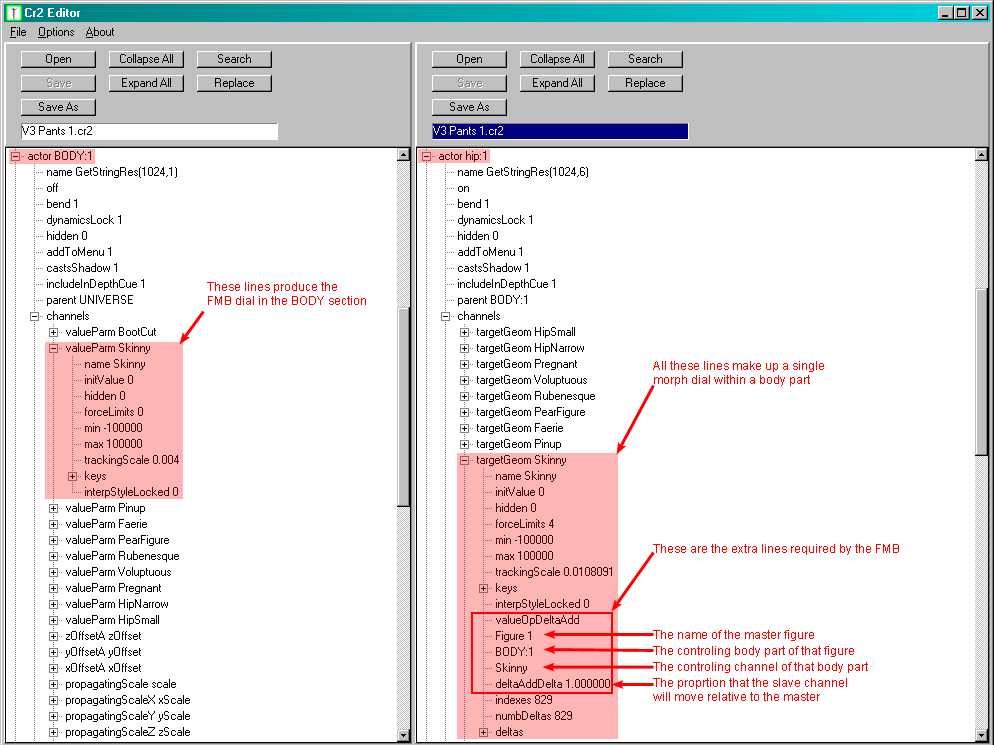Image resolution: width=994 pixels, height=745 pixels.
Task: Collapse valueParm Skinny node
Action: point(53,348)
